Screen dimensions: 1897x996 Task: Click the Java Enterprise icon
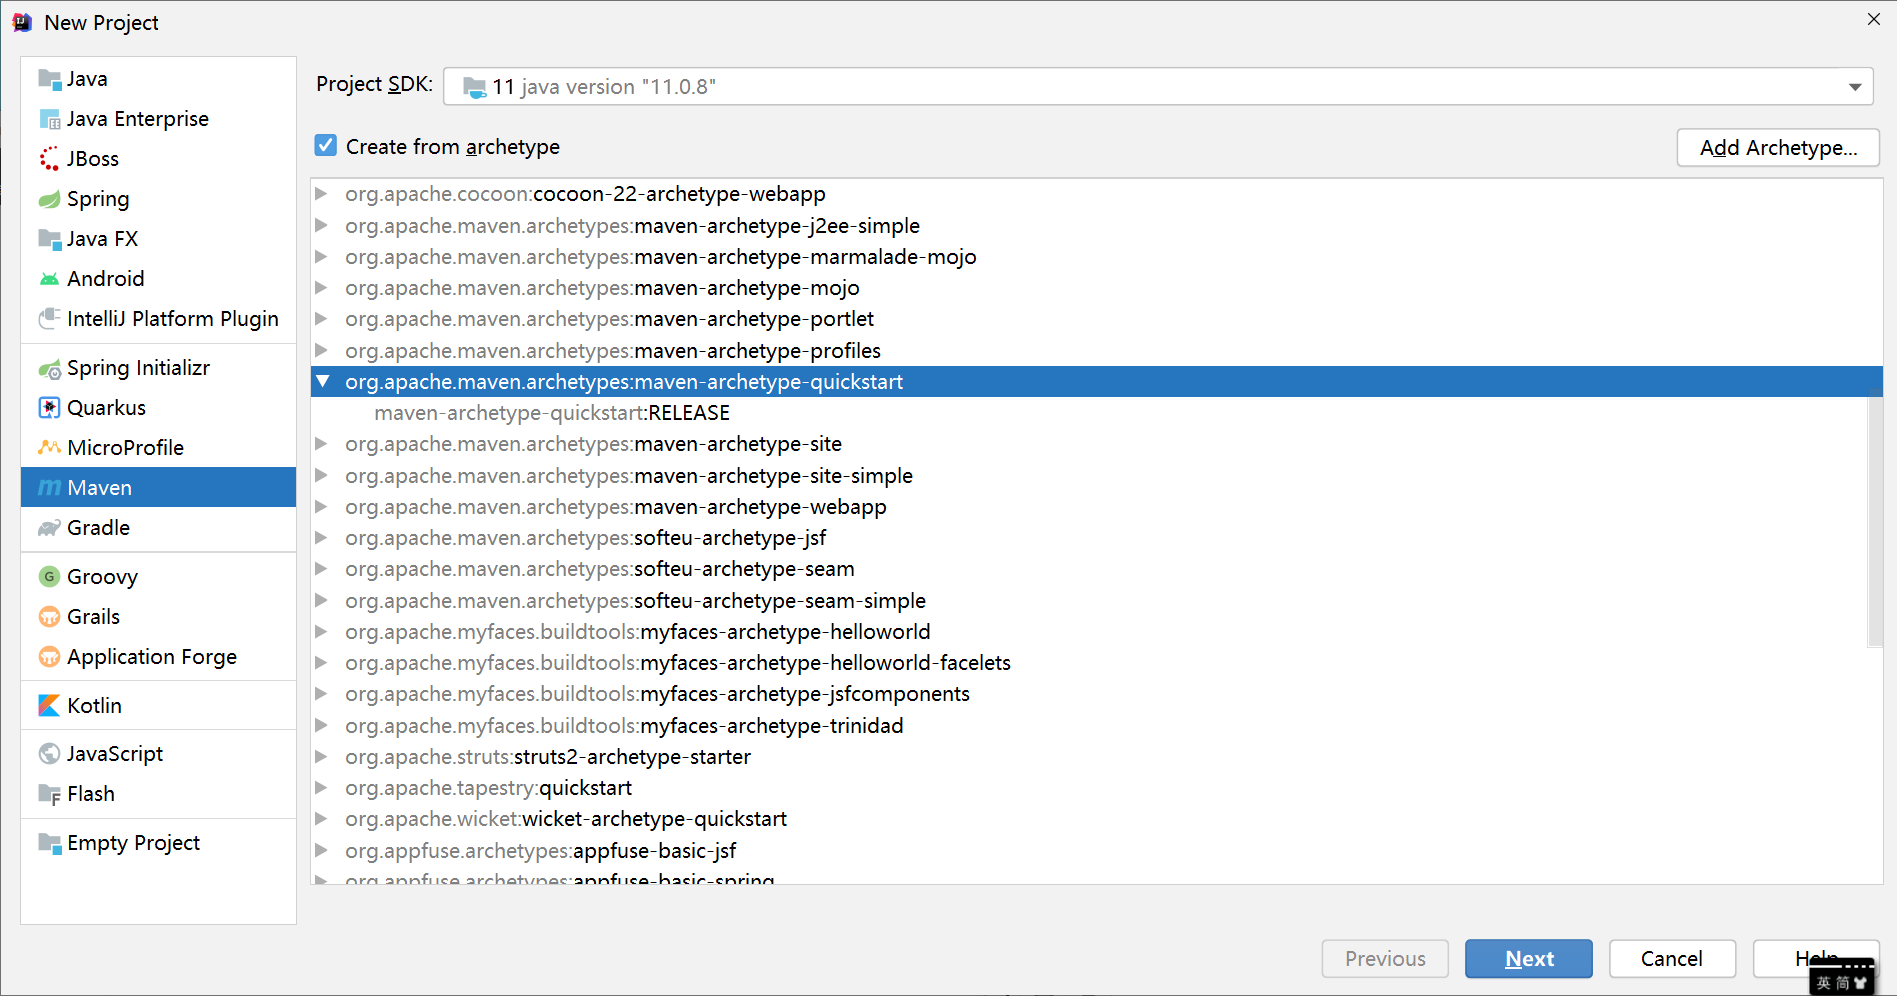coord(49,119)
